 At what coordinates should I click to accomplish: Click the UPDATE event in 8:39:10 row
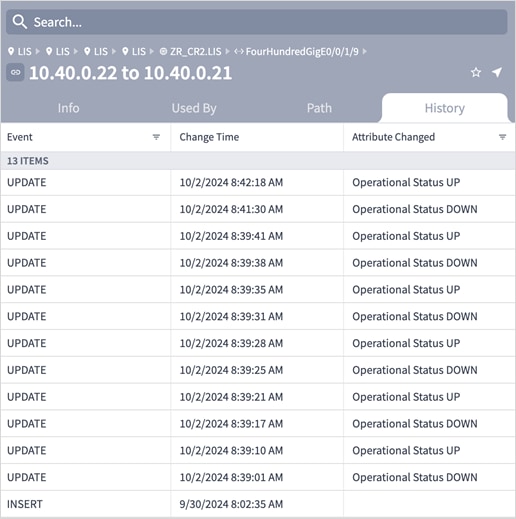click(x=85, y=451)
